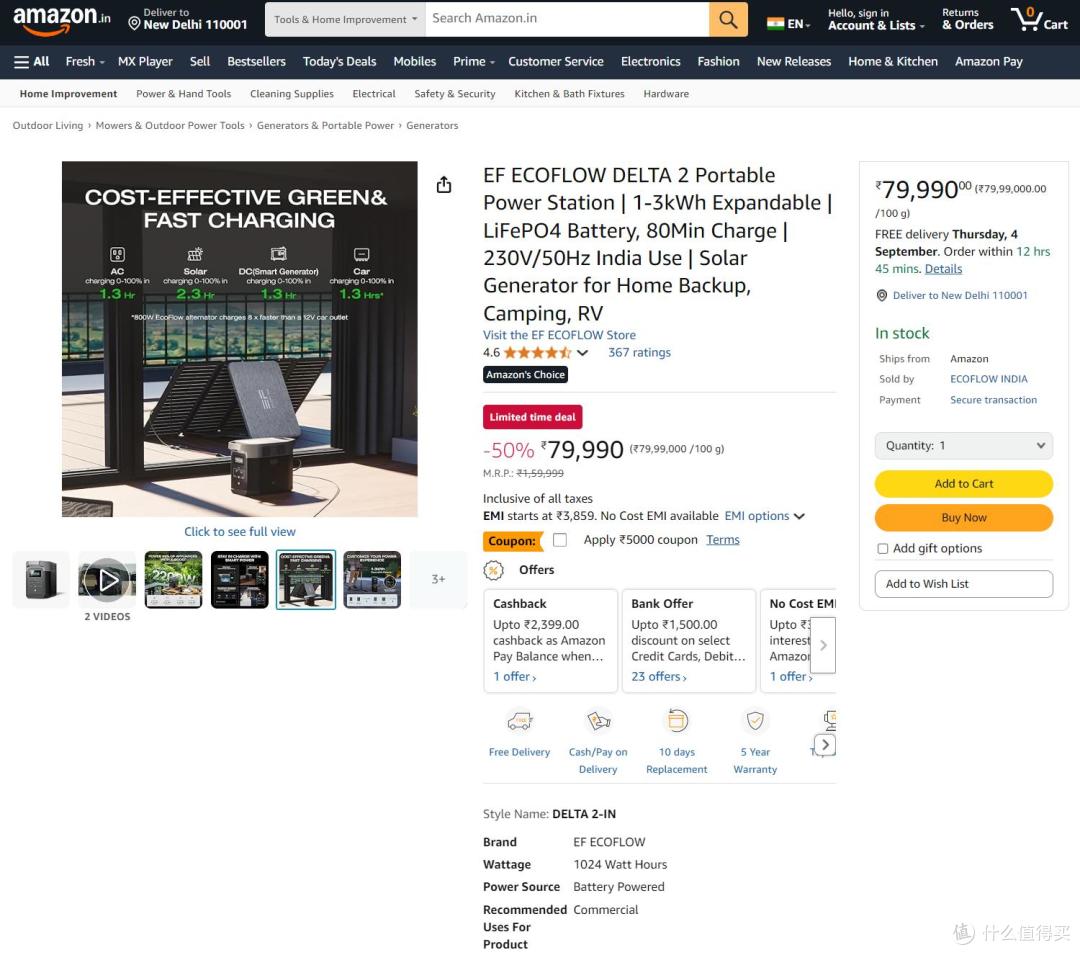Open the Tools & Home Improvement search category dropdown
The image size is (1080, 955).
[345, 19]
